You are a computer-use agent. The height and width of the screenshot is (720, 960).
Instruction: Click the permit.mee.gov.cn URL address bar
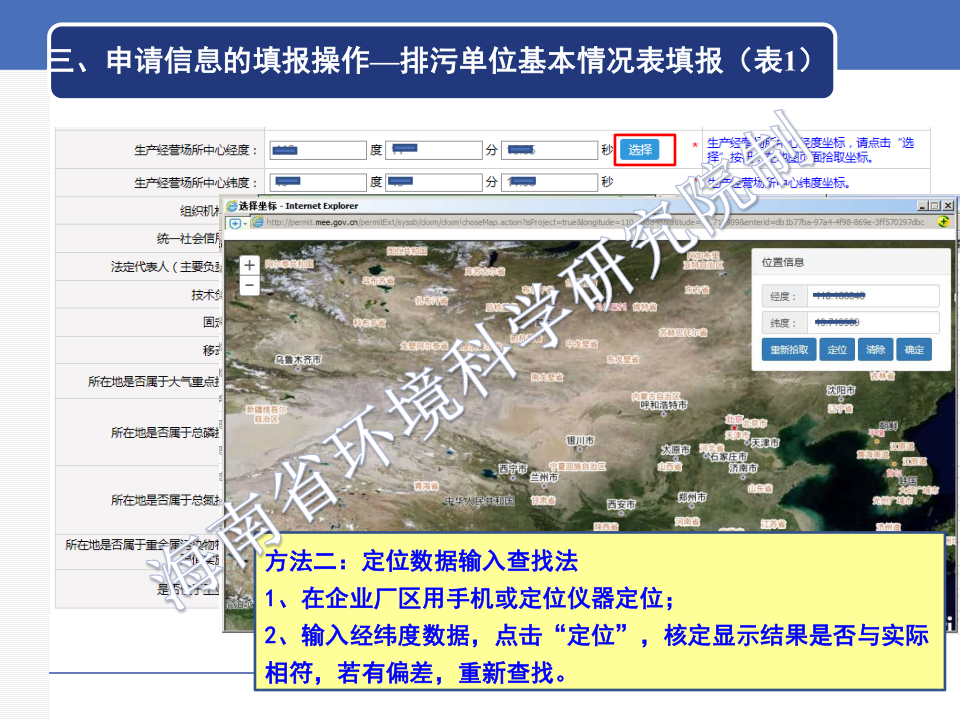(595, 222)
